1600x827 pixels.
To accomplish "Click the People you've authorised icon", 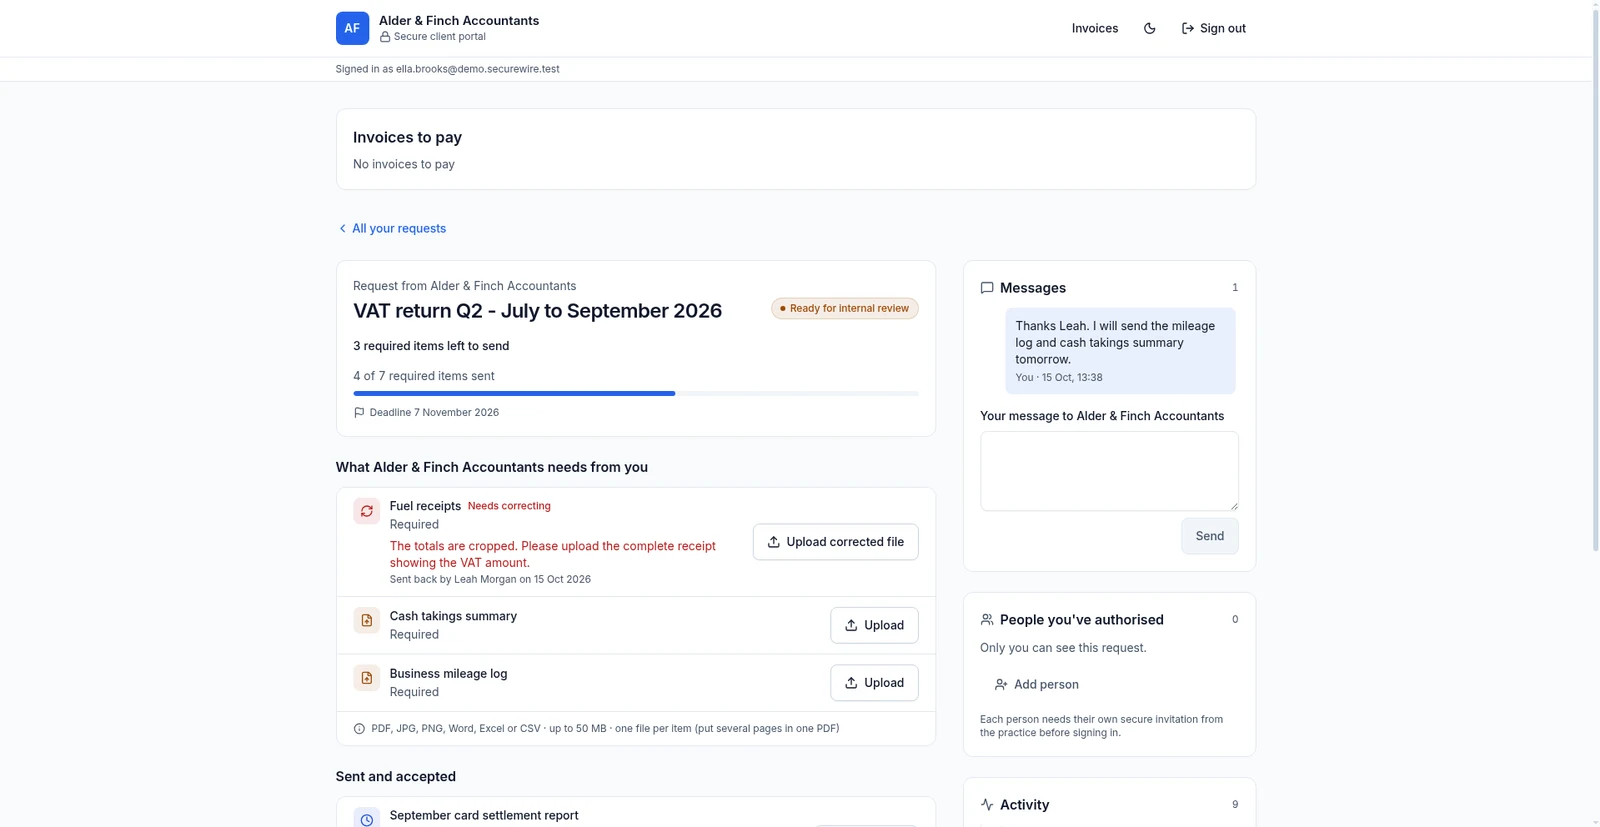I will pos(987,620).
